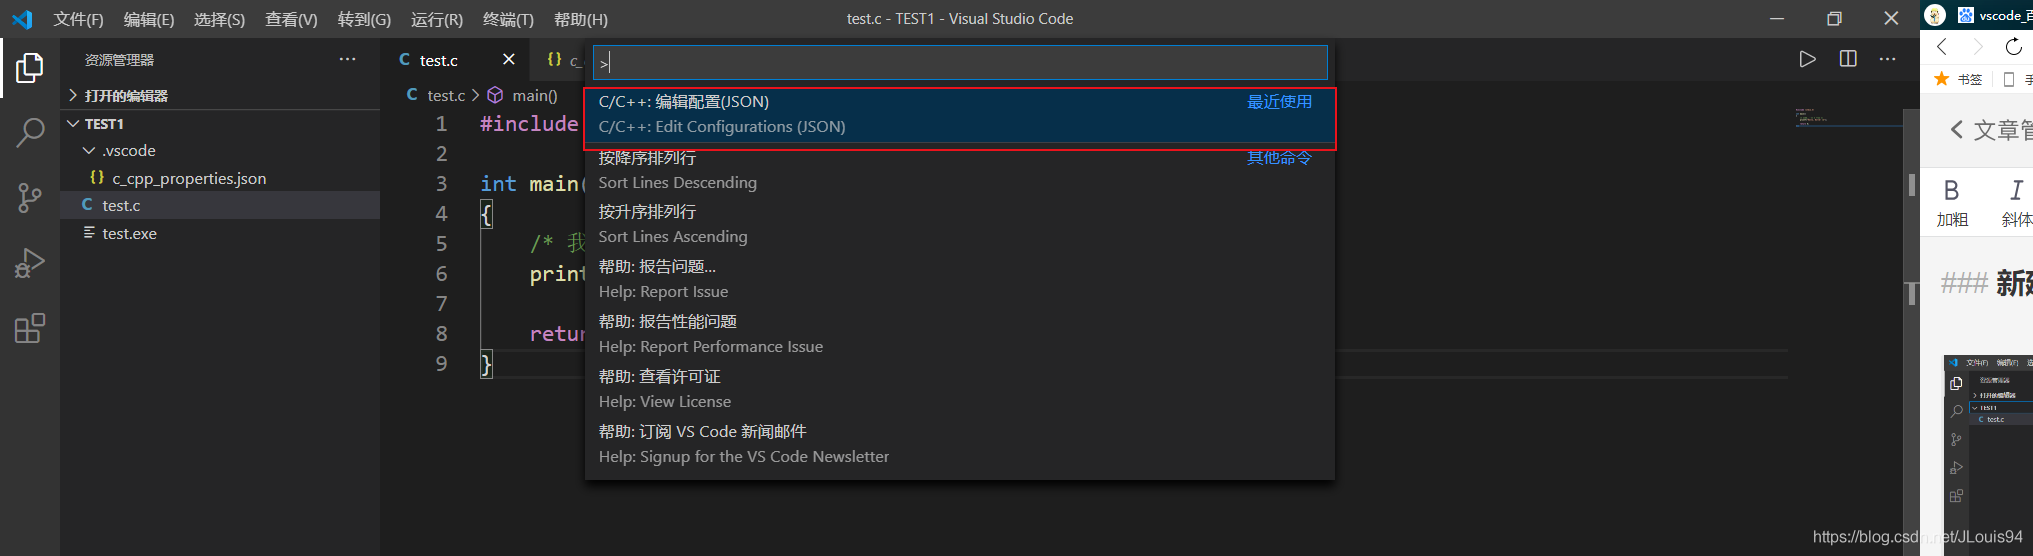Click the bookmarks star in browser
The height and width of the screenshot is (556, 2033).
(x=1942, y=78)
